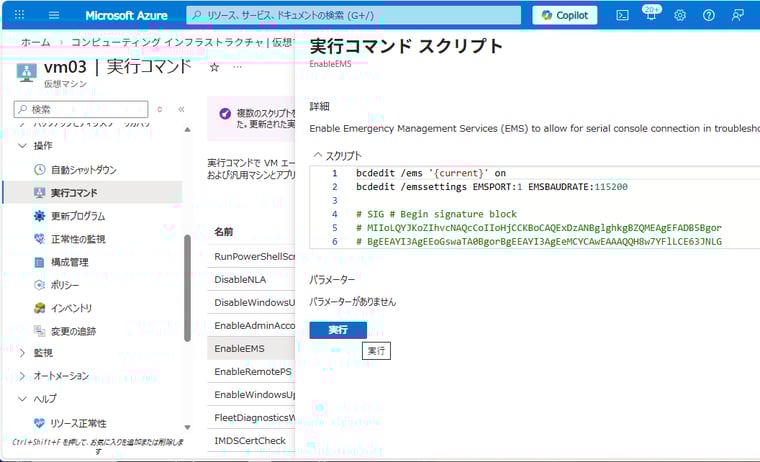Collapse the ヘルプ section

22,398
